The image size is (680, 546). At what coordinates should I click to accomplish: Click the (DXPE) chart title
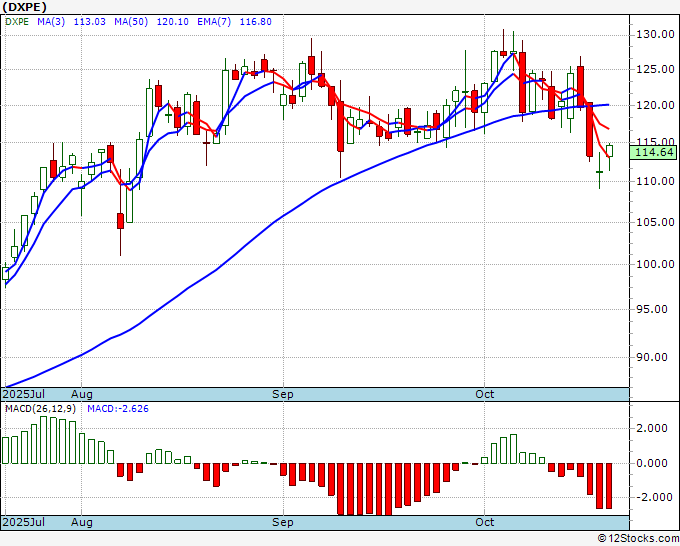pyautogui.click(x=24, y=7)
